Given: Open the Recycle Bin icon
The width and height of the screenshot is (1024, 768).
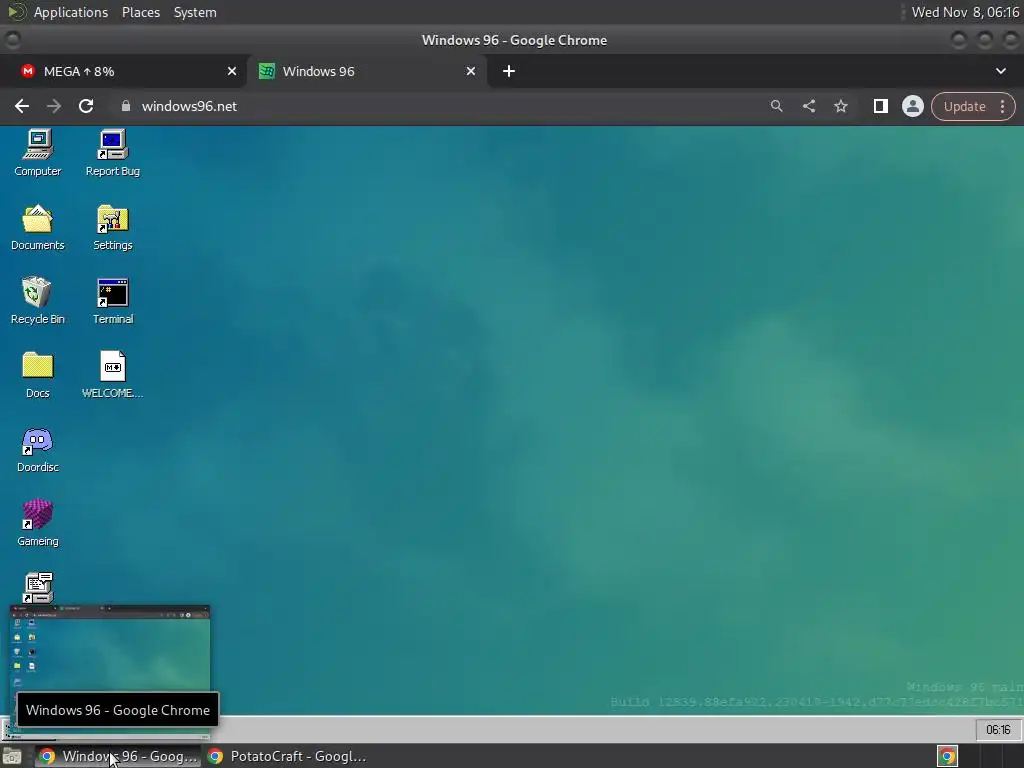Looking at the screenshot, I should [x=38, y=301].
